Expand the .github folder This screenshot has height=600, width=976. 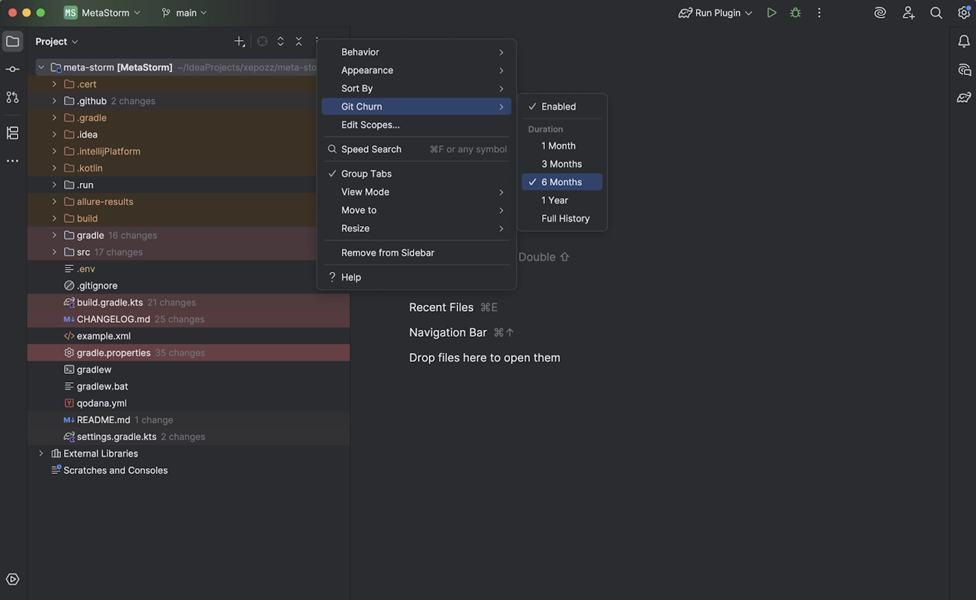point(54,101)
